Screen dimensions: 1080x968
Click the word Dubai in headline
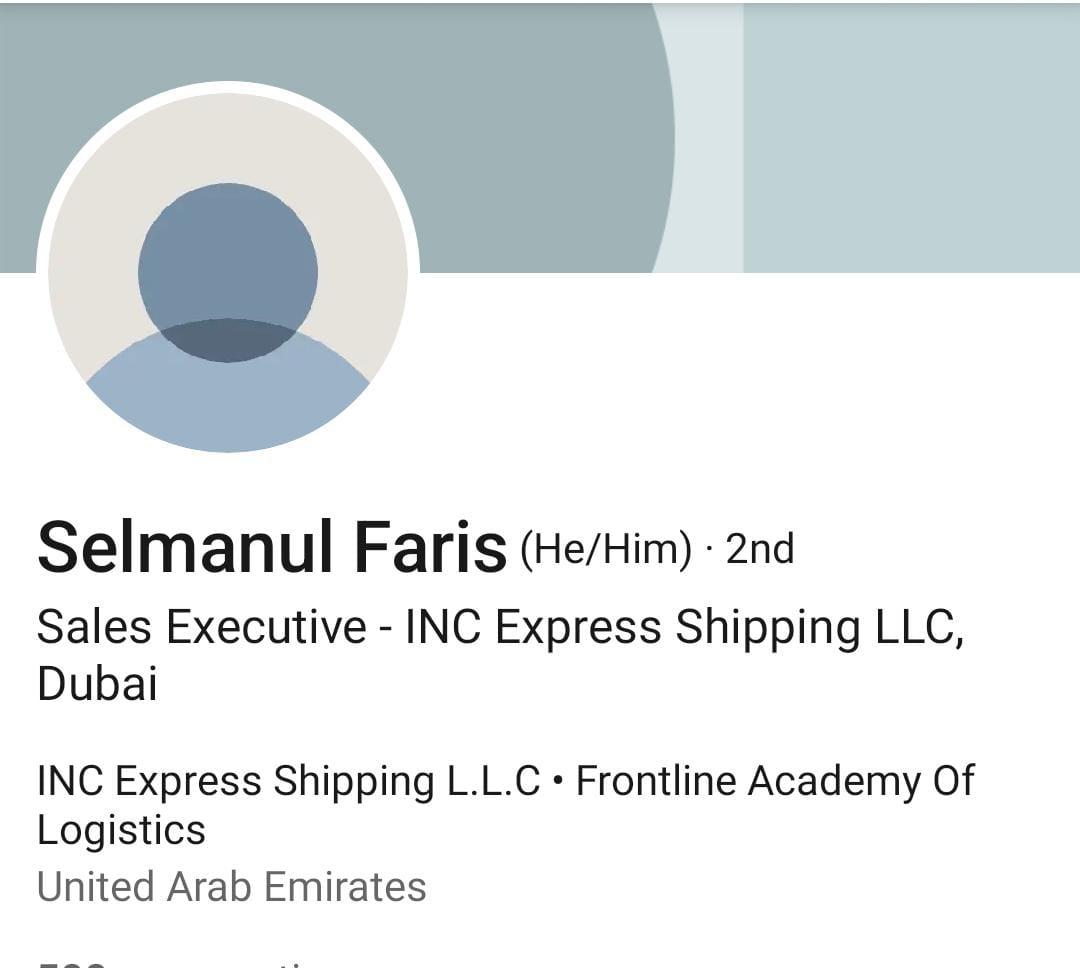coord(97,683)
